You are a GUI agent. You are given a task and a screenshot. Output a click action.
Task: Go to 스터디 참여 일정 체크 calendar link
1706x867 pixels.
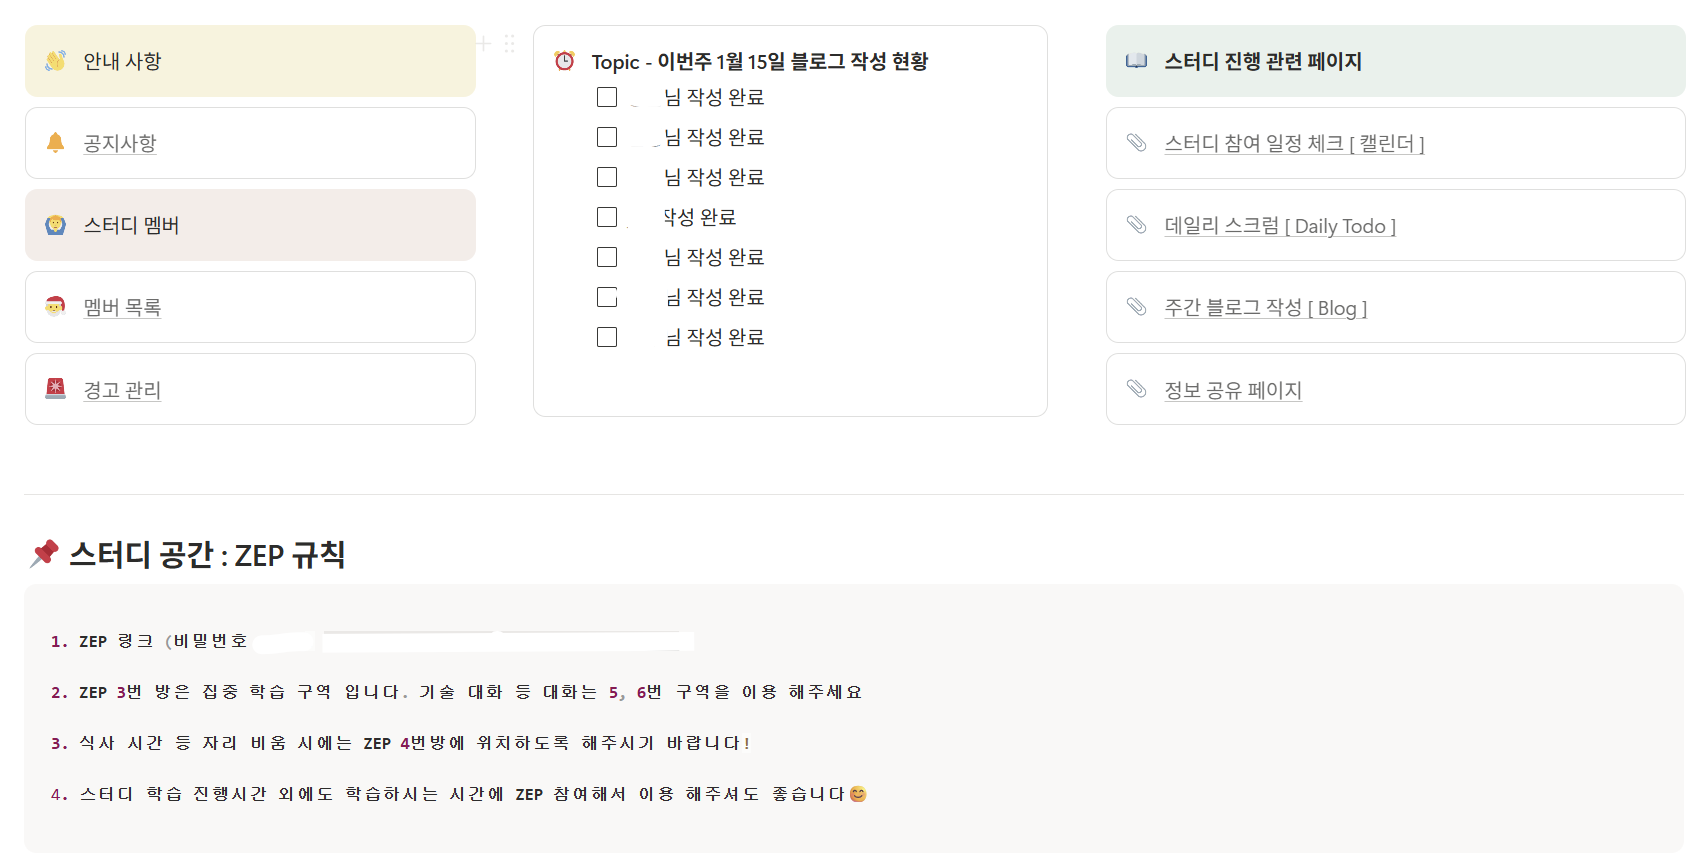[x=1294, y=143]
